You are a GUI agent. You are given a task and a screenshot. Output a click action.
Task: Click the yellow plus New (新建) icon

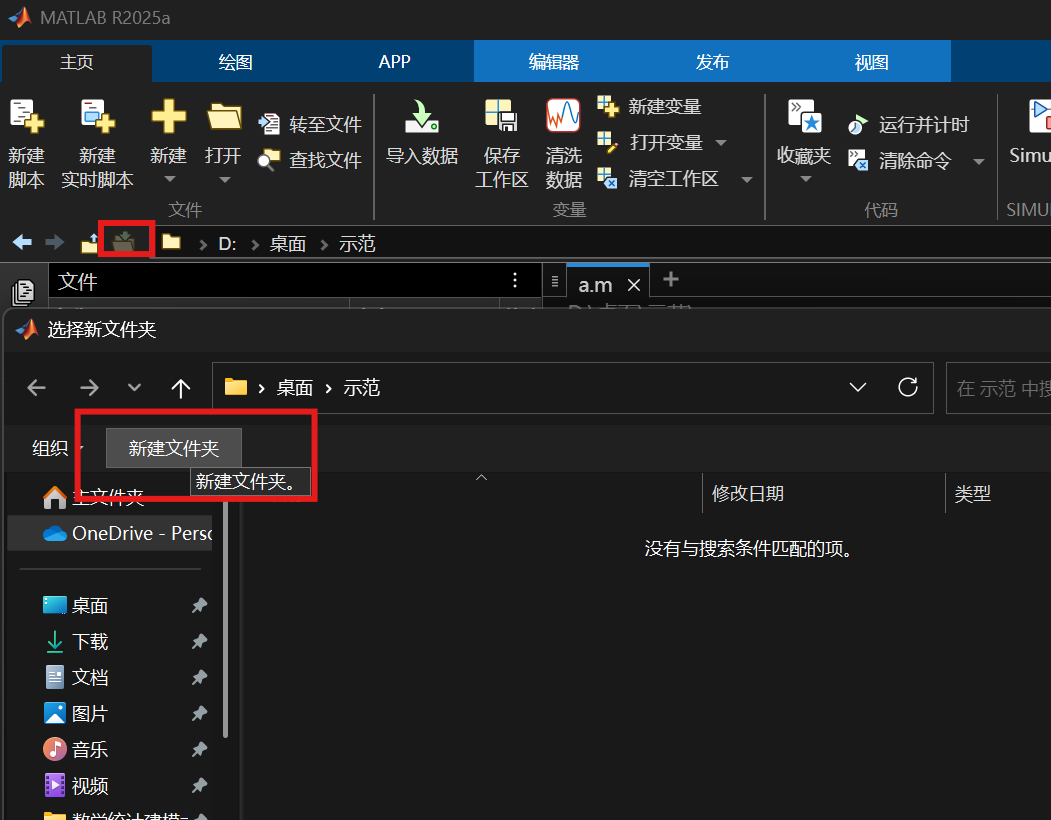pos(168,116)
